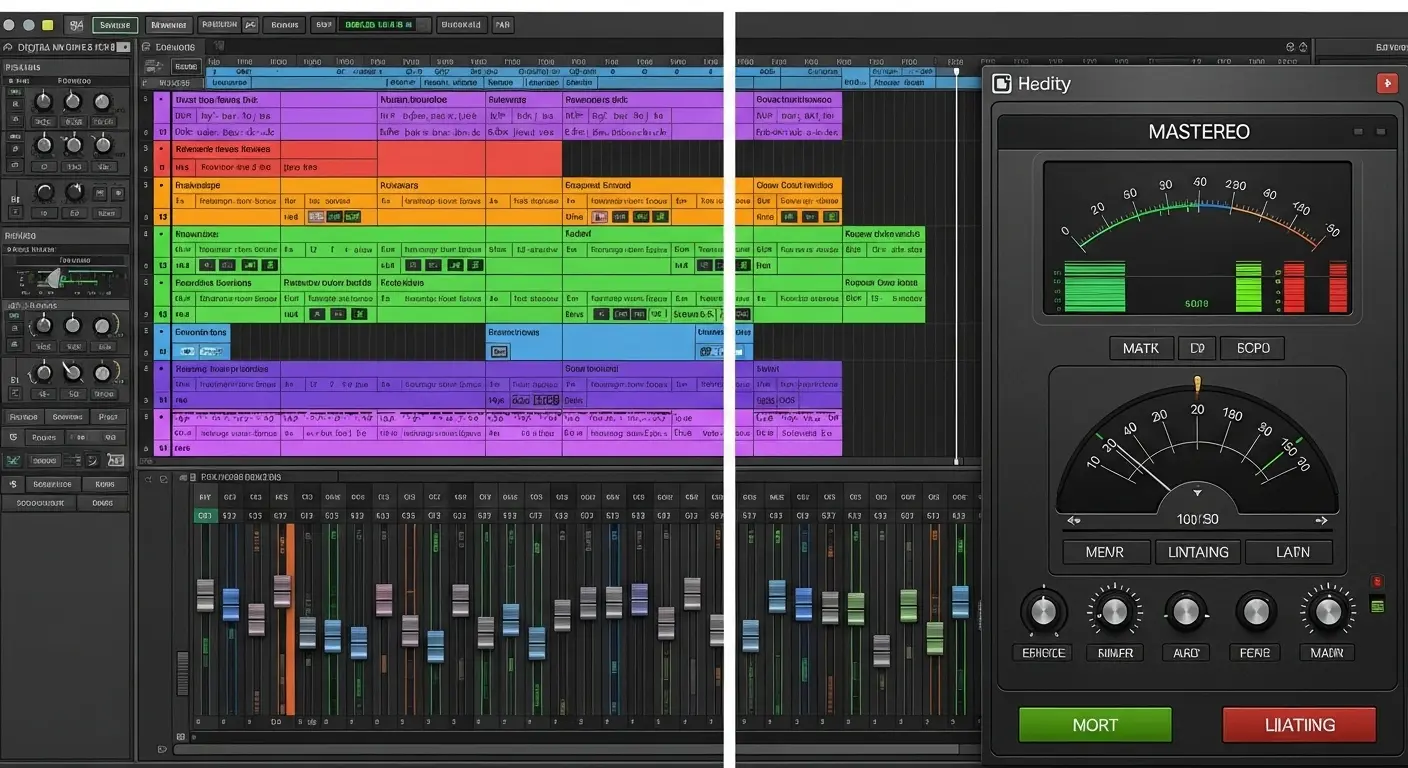
Task: Open the Bucoxald toolbar item
Action: 460,25
